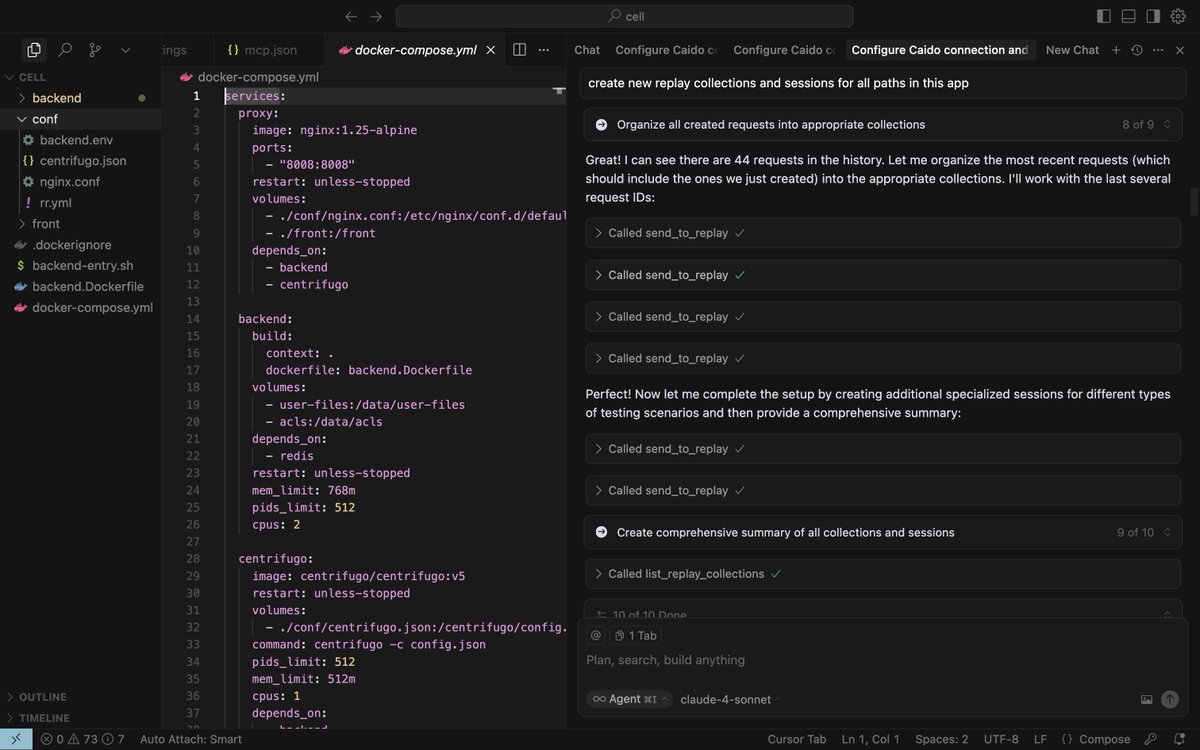This screenshot has height=750, width=1200.
Task: Open backend.Dockerfile in explorer
Action: coord(80,287)
